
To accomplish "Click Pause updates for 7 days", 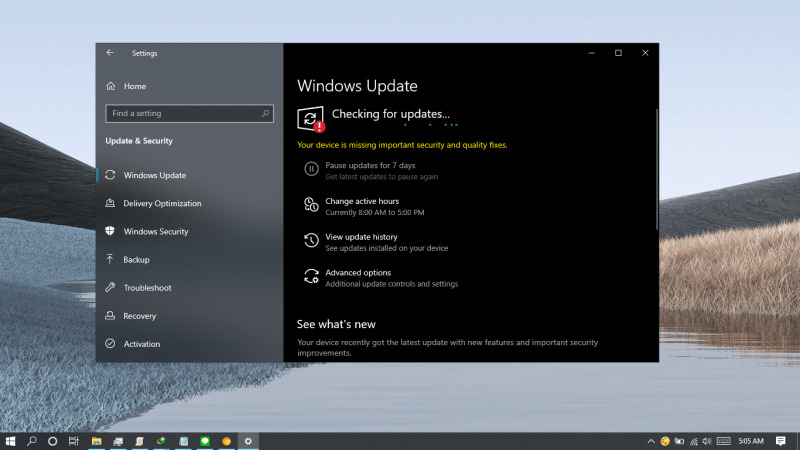I will 370,165.
